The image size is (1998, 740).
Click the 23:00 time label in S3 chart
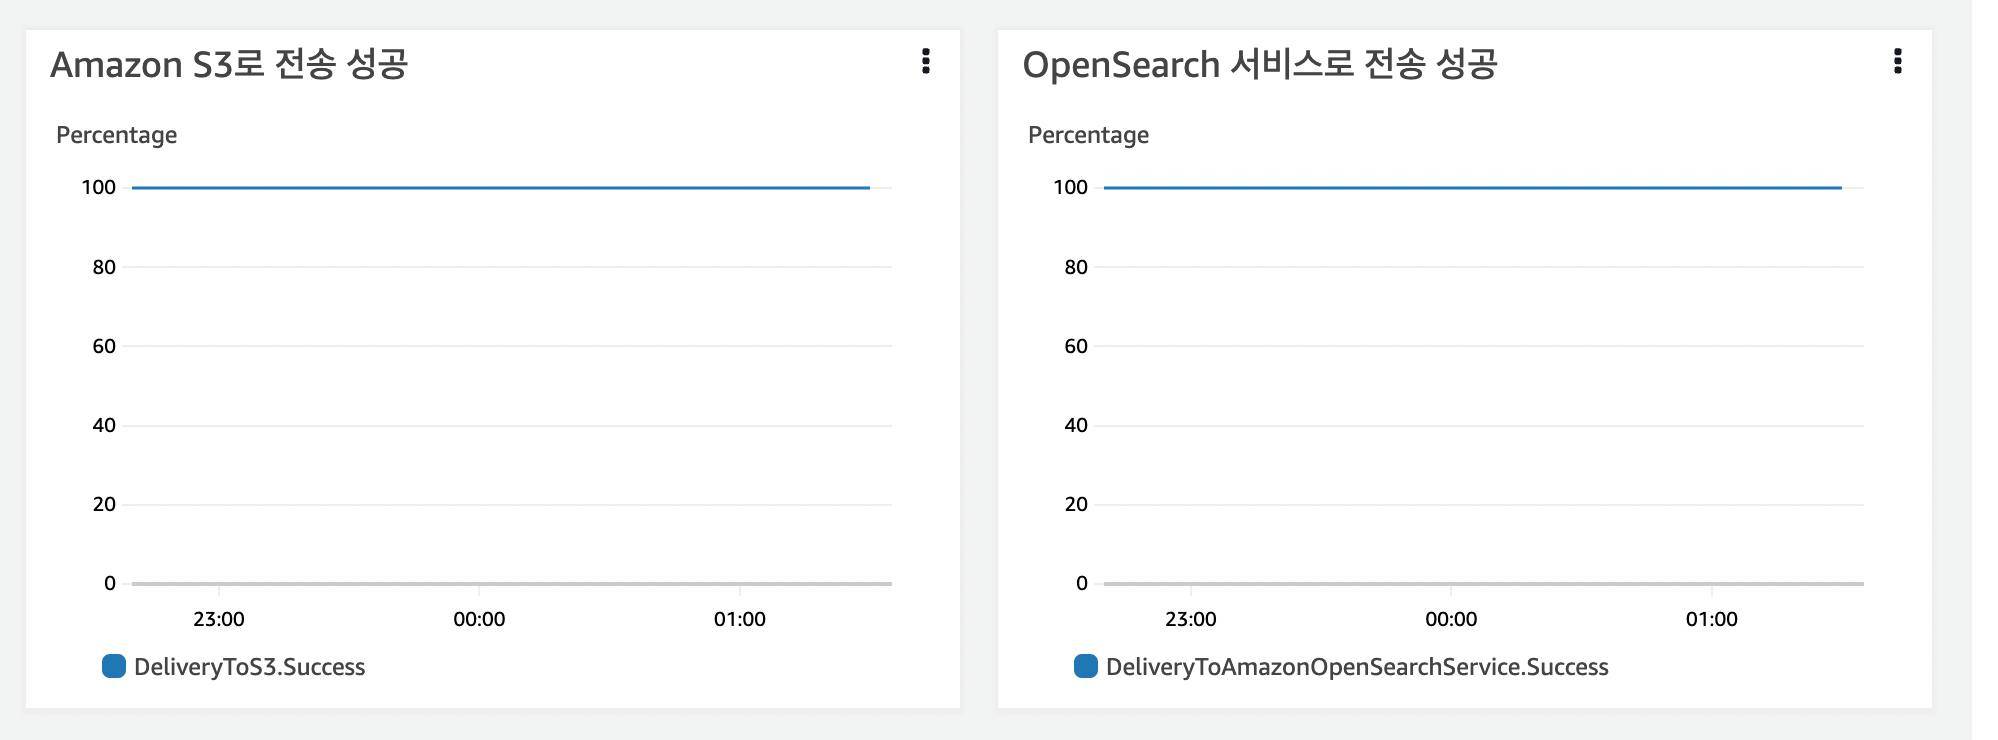[x=219, y=619]
